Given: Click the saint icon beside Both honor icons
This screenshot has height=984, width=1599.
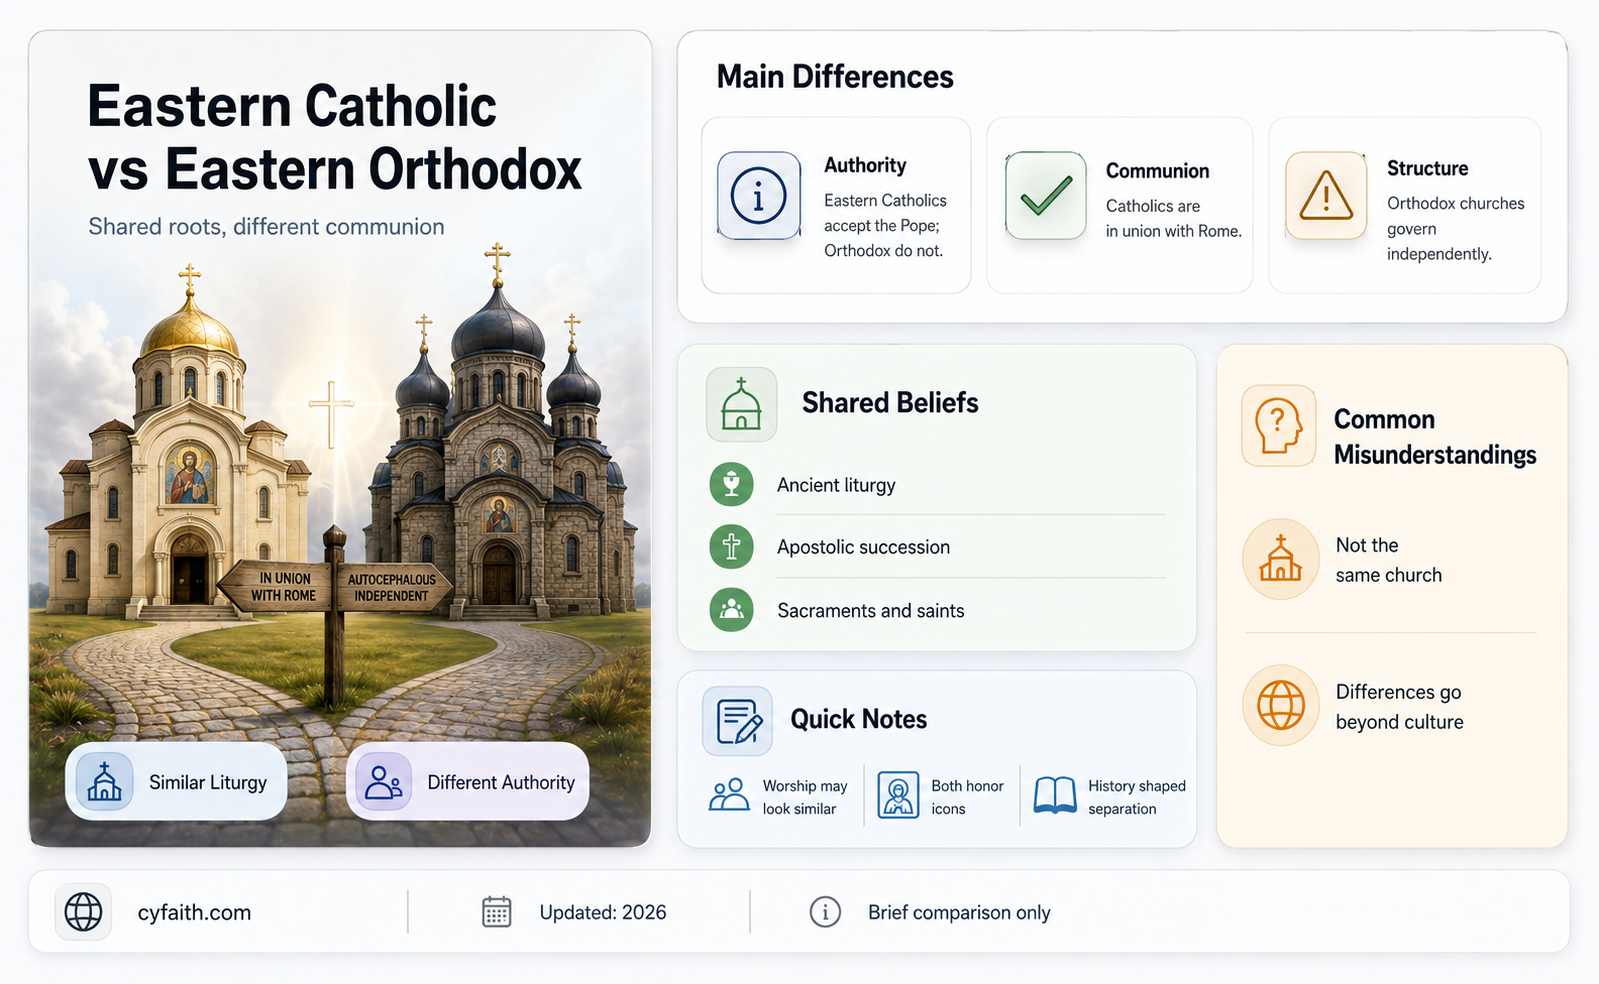Looking at the screenshot, I should coord(898,796).
